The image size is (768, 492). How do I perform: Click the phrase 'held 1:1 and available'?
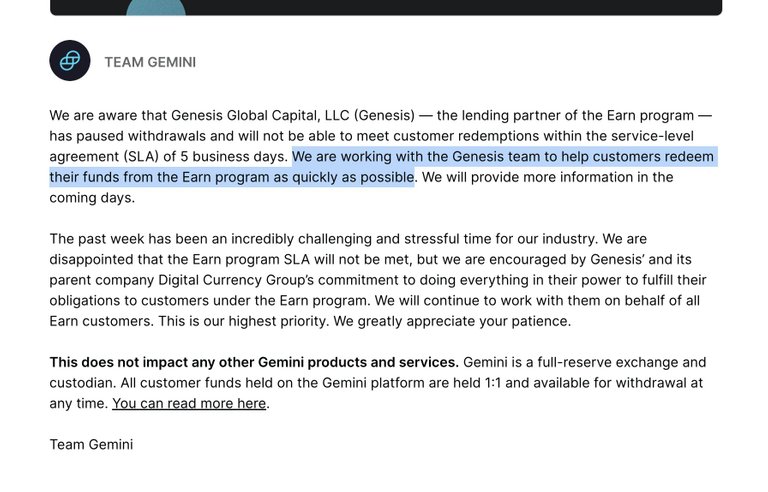point(506,383)
